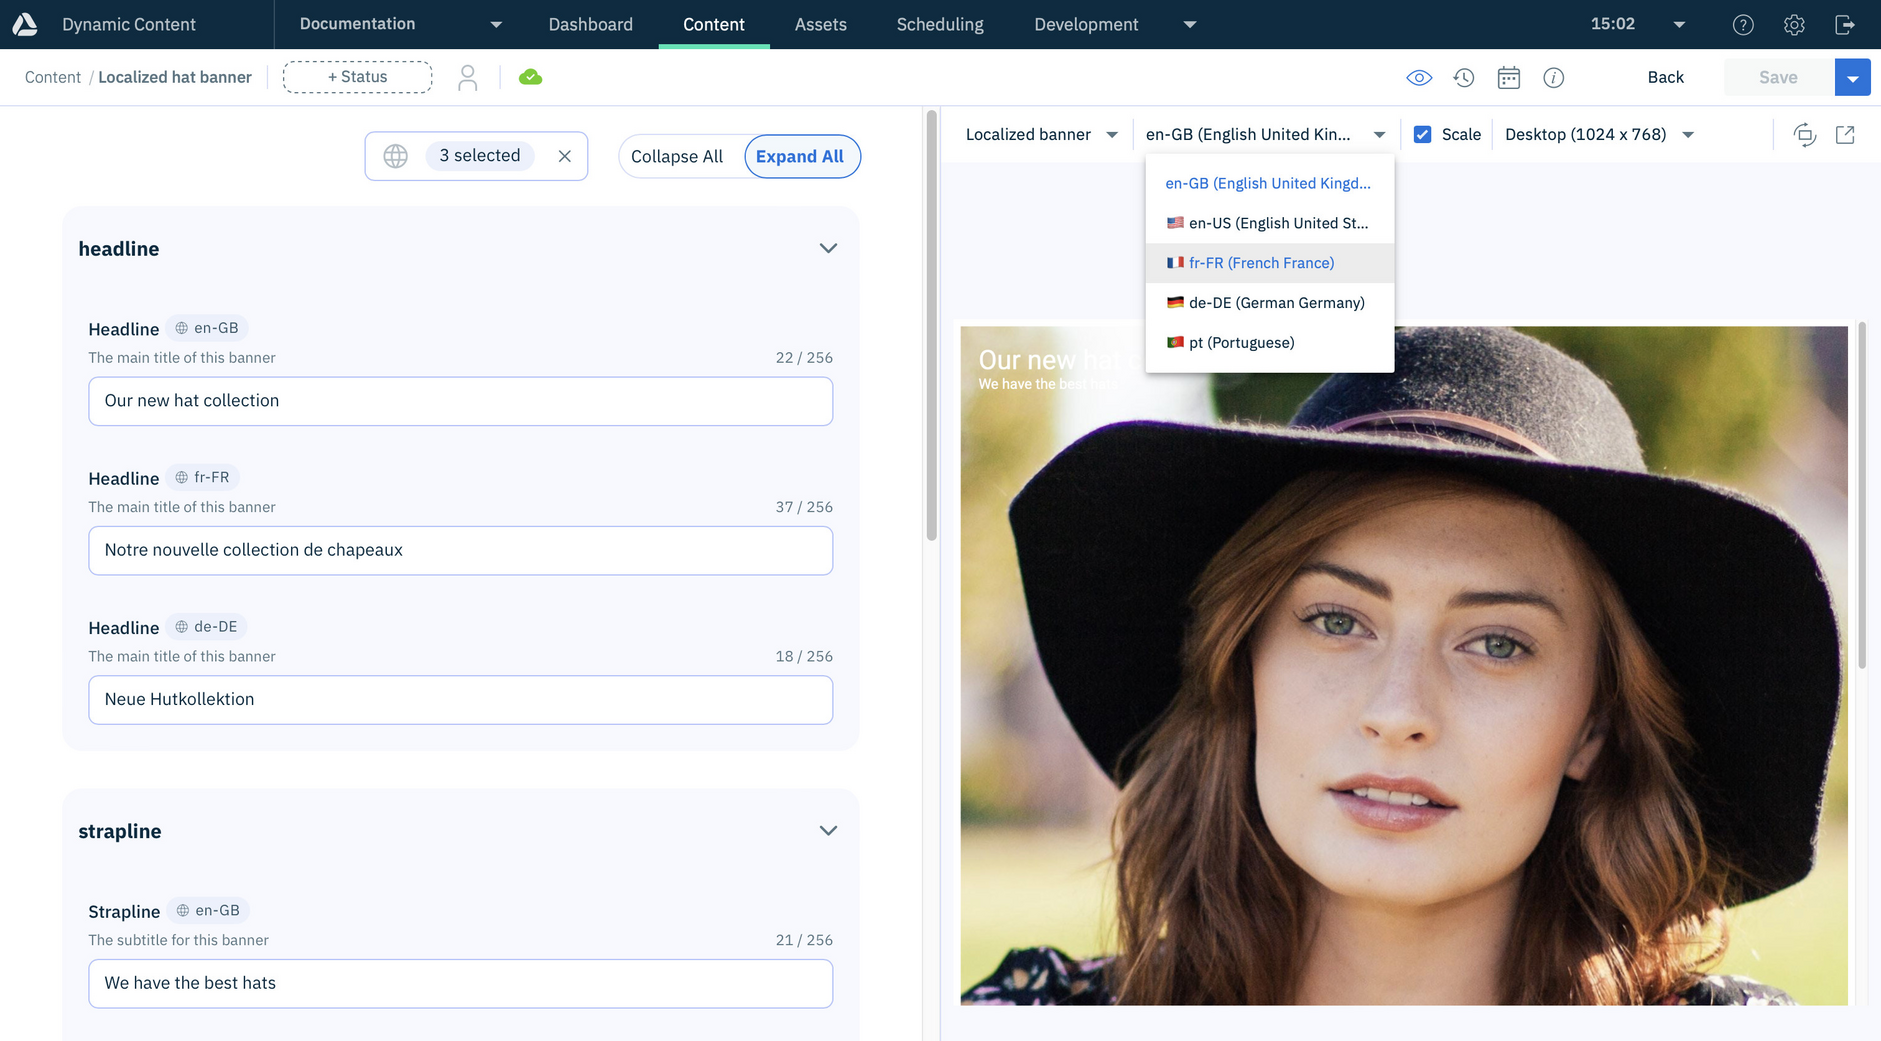
Task: Open the Save options dropdown arrow
Action: (x=1853, y=78)
